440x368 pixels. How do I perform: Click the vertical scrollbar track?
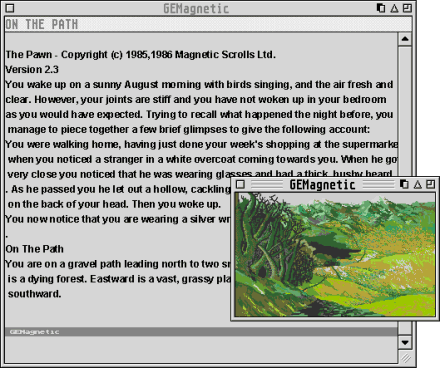405,112
